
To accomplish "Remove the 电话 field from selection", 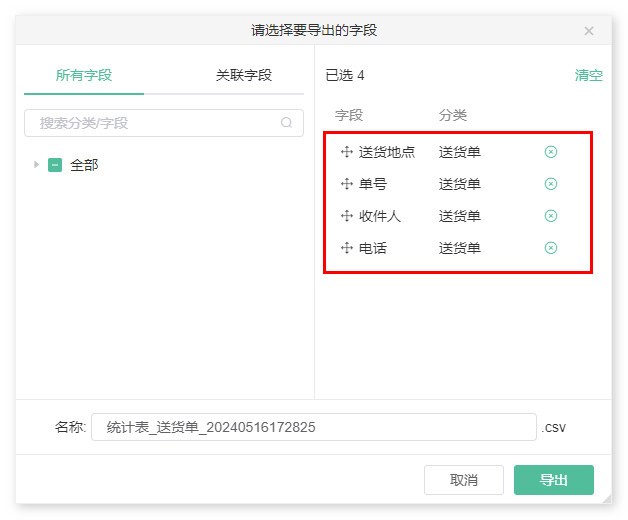I will pyautogui.click(x=551, y=248).
